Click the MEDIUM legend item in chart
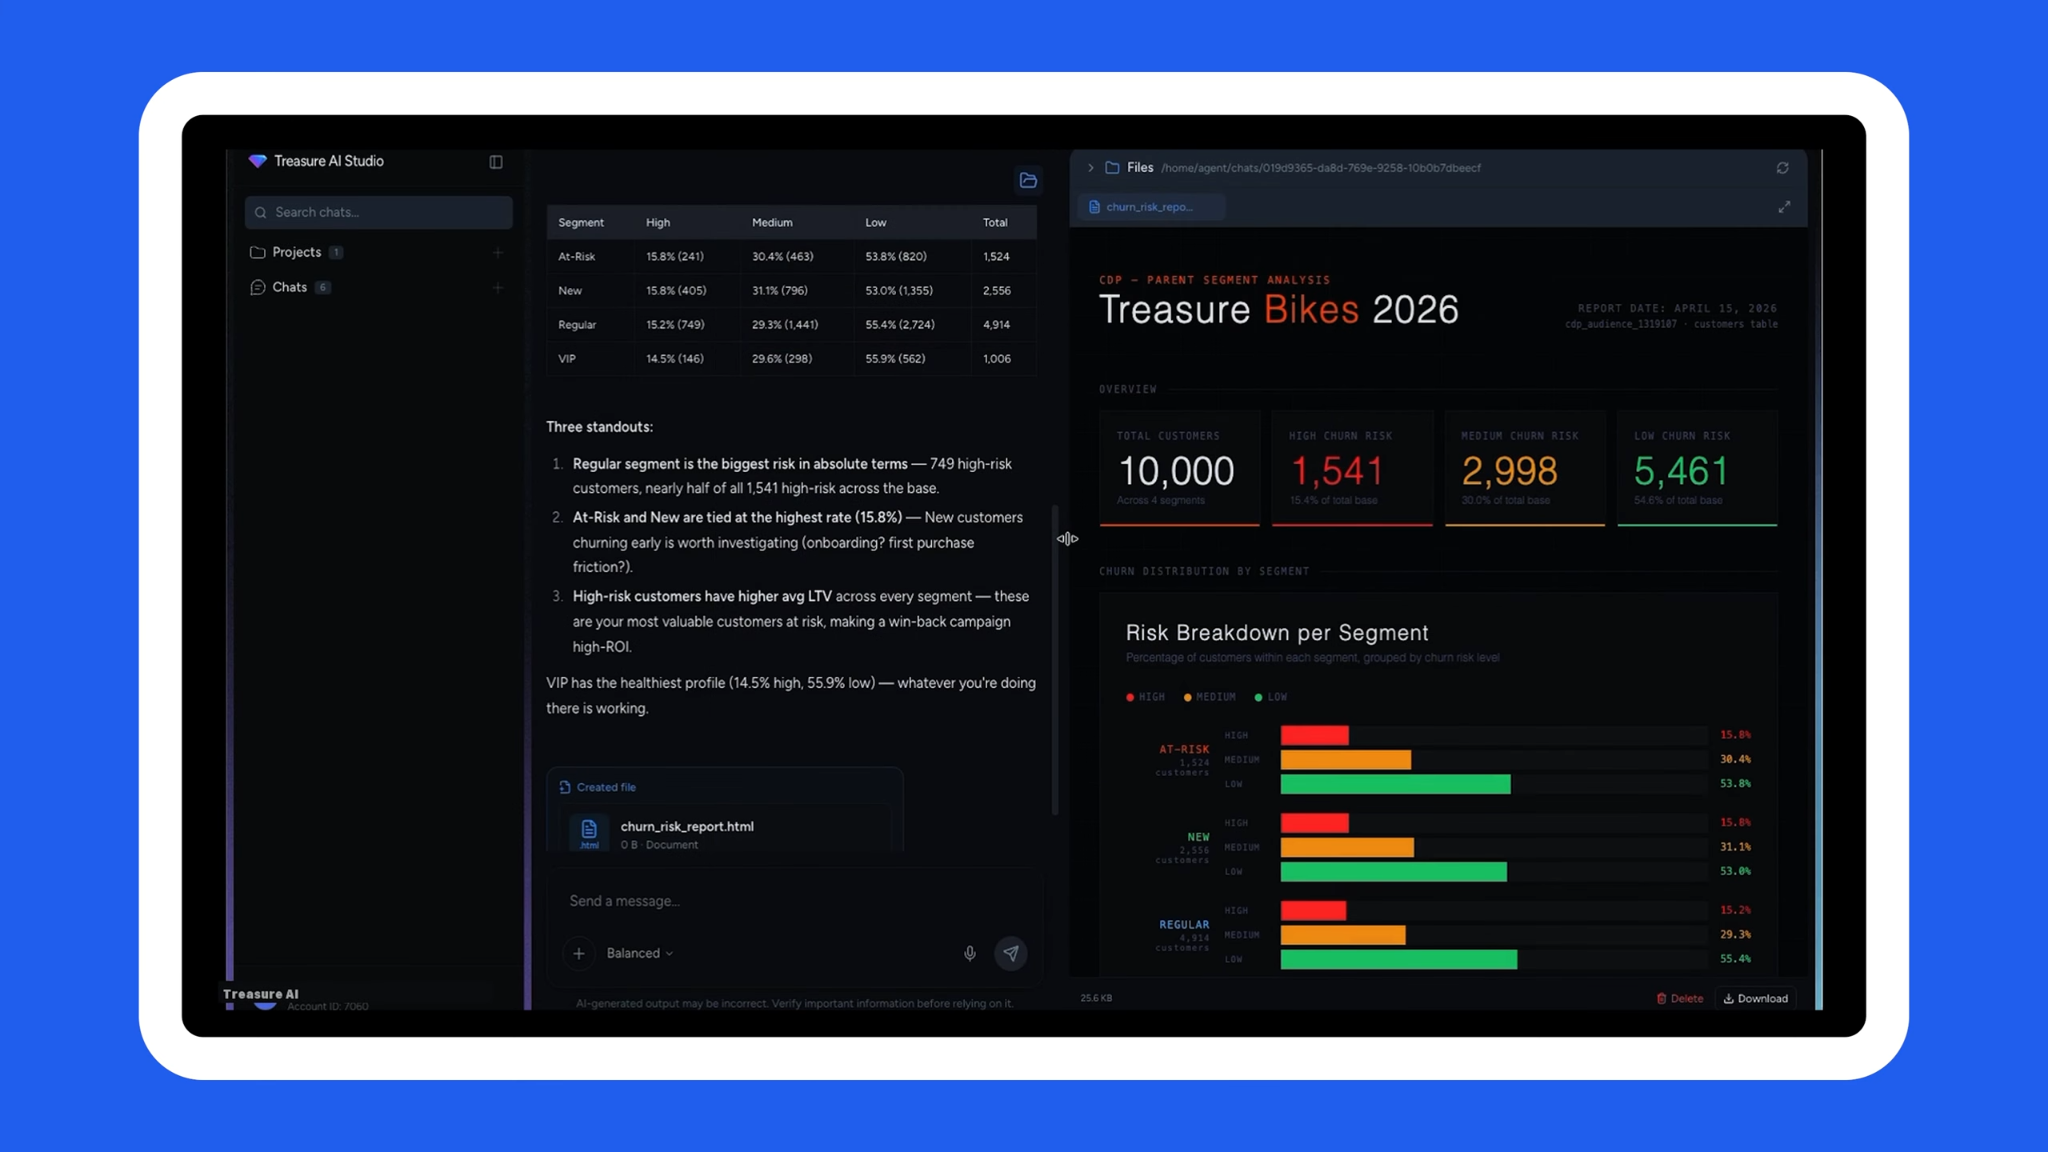The image size is (2048, 1152). click(1210, 697)
